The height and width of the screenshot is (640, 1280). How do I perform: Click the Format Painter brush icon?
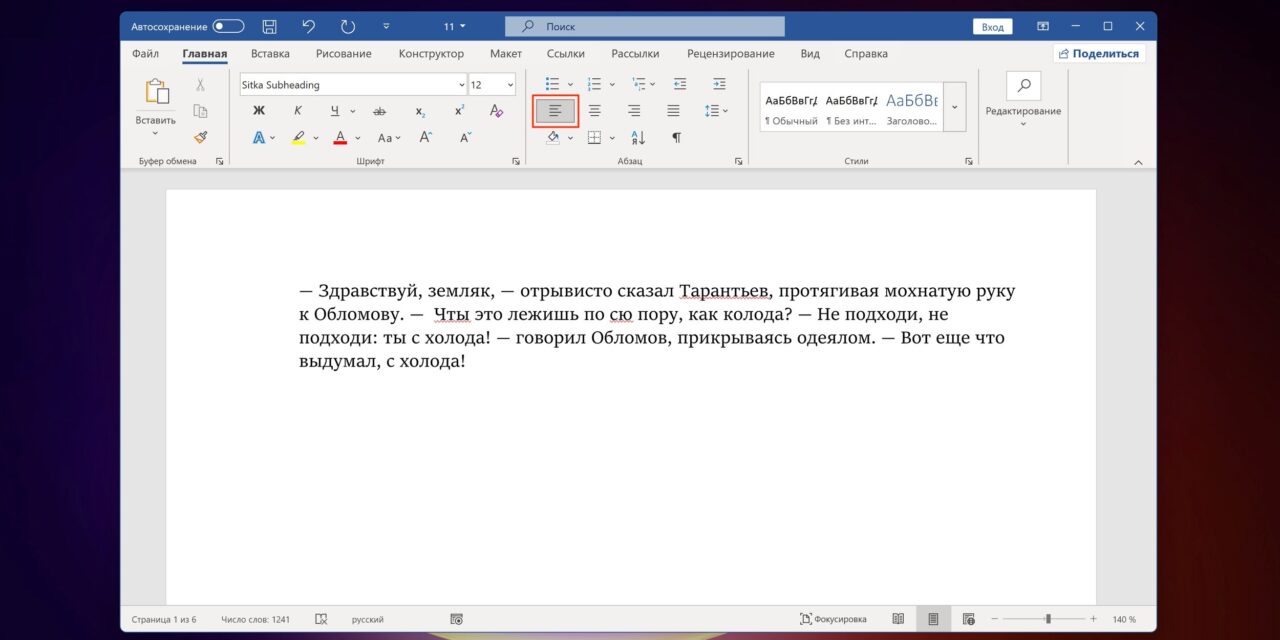[x=200, y=138]
